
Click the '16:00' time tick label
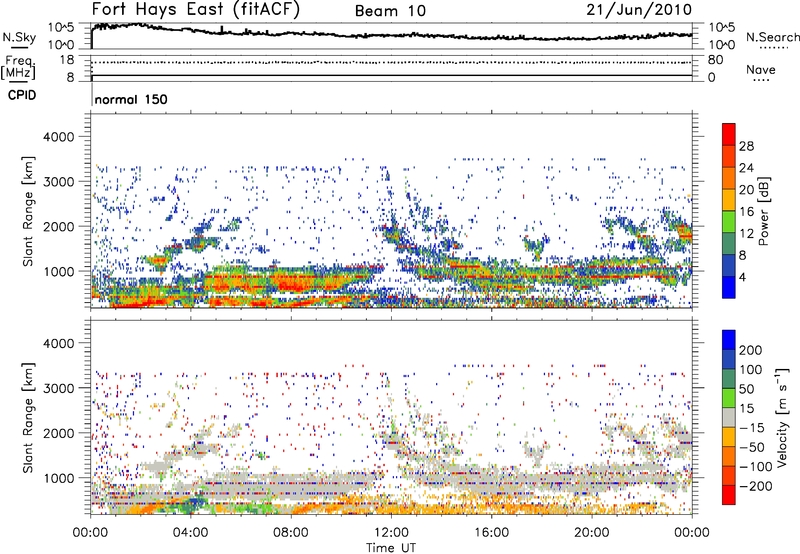pyautogui.click(x=491, y=533)
